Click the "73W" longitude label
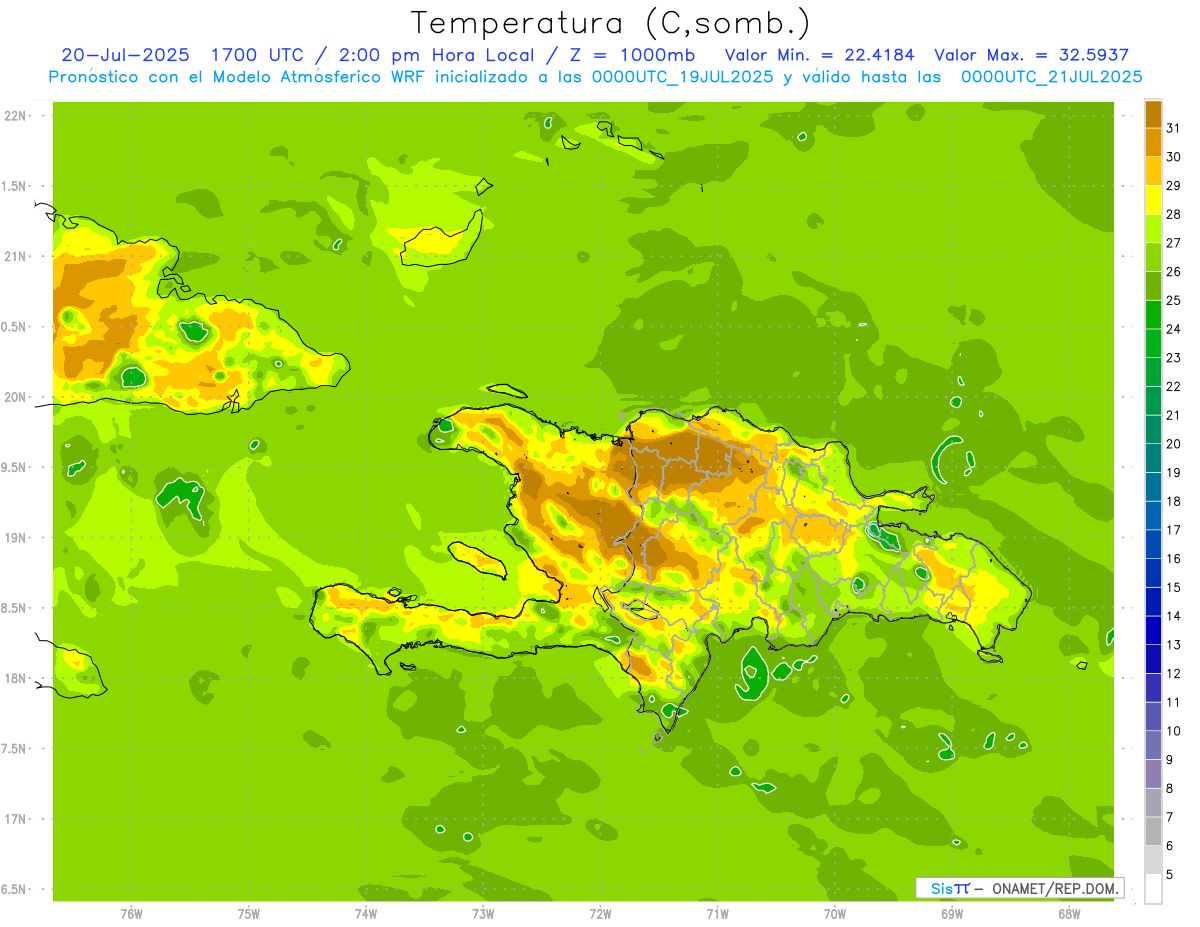Screen dimensions: 1200x927 pyautogui.click(x=483, y=913)
